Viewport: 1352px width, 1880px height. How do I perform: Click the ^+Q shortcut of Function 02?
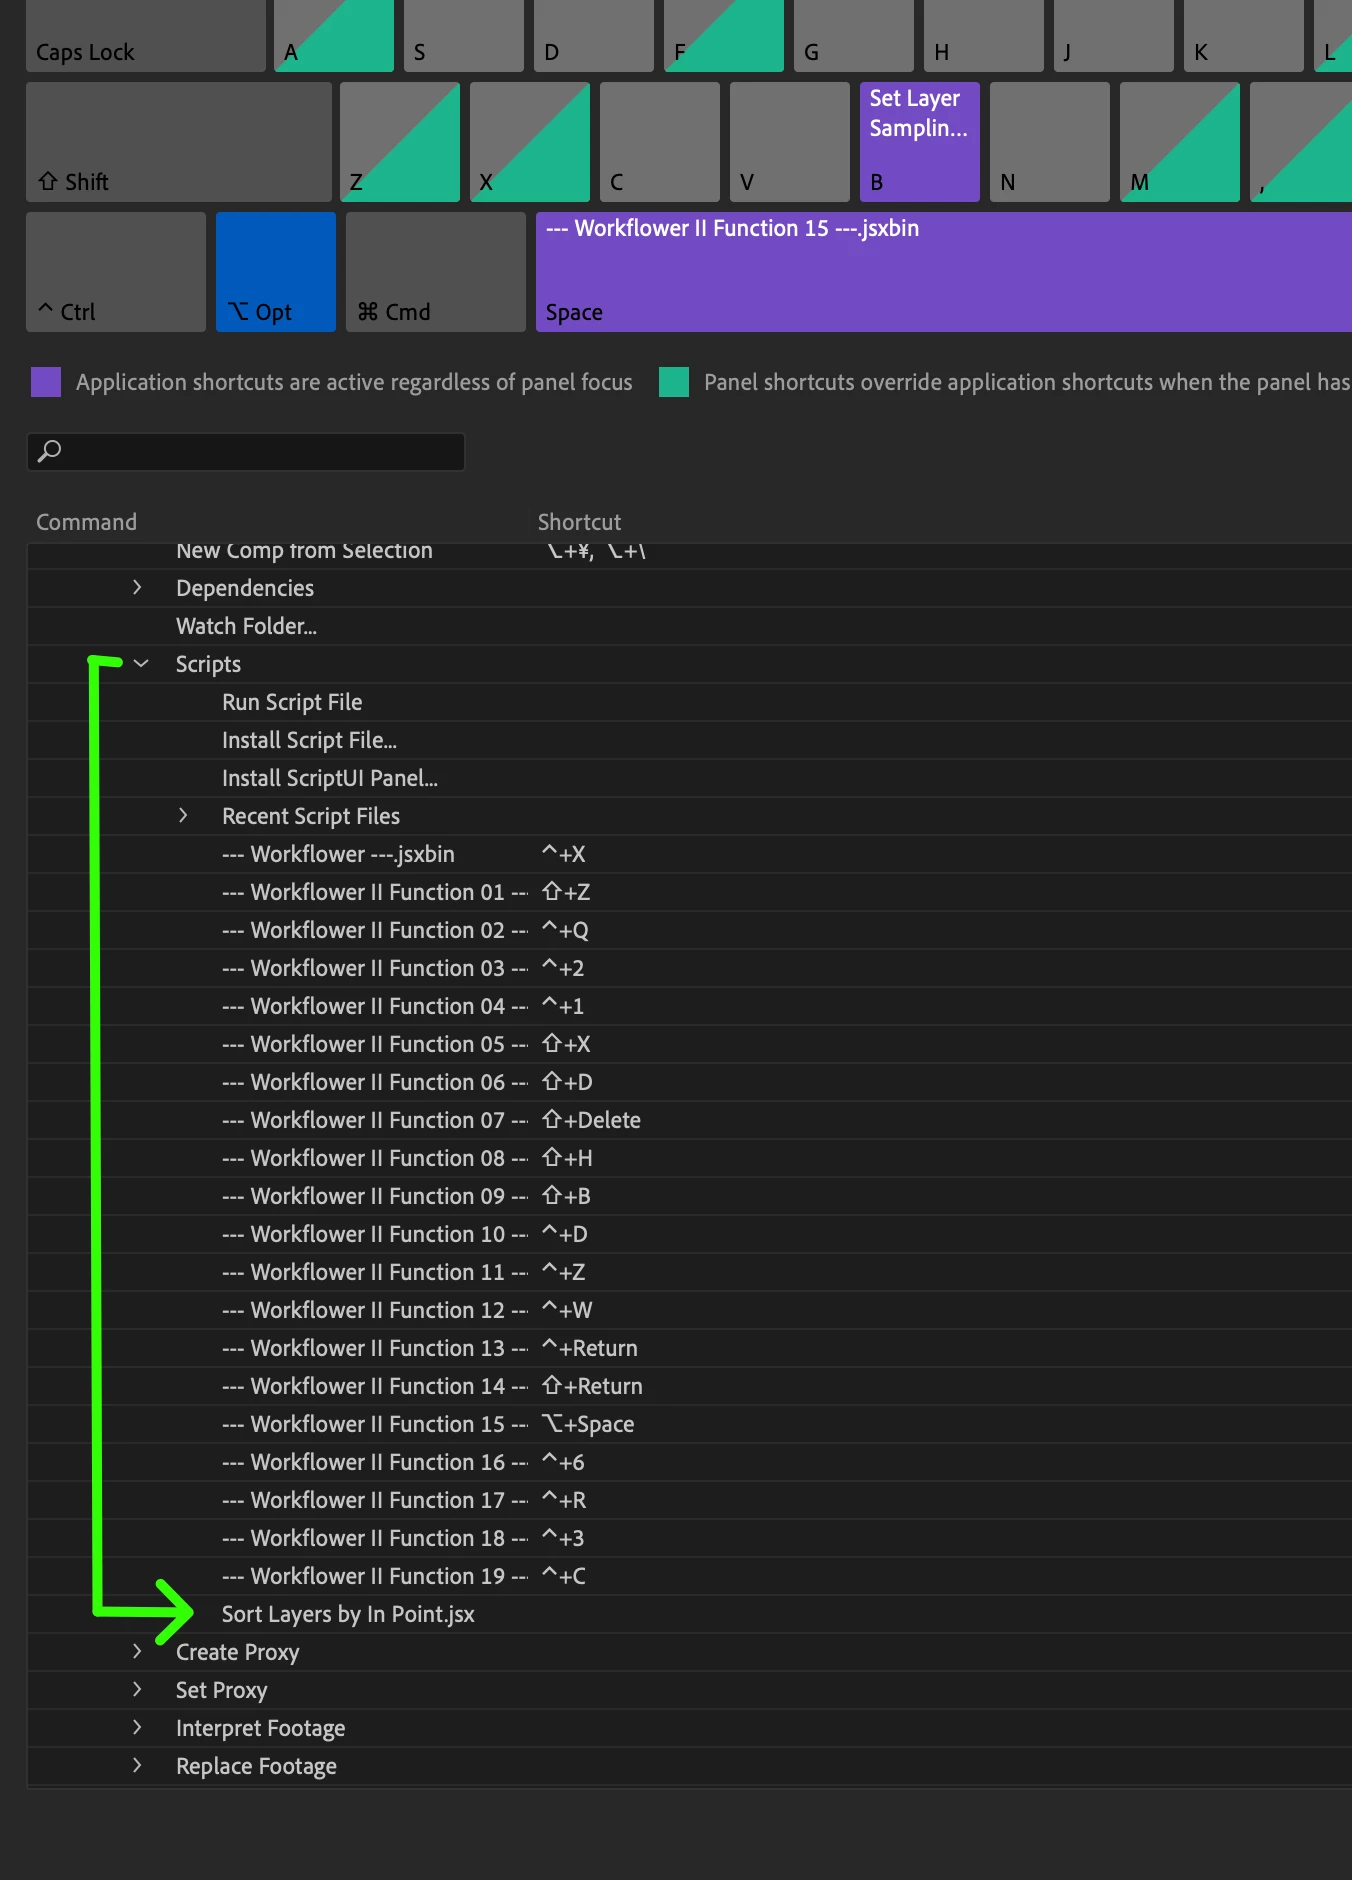coord(565,930)
